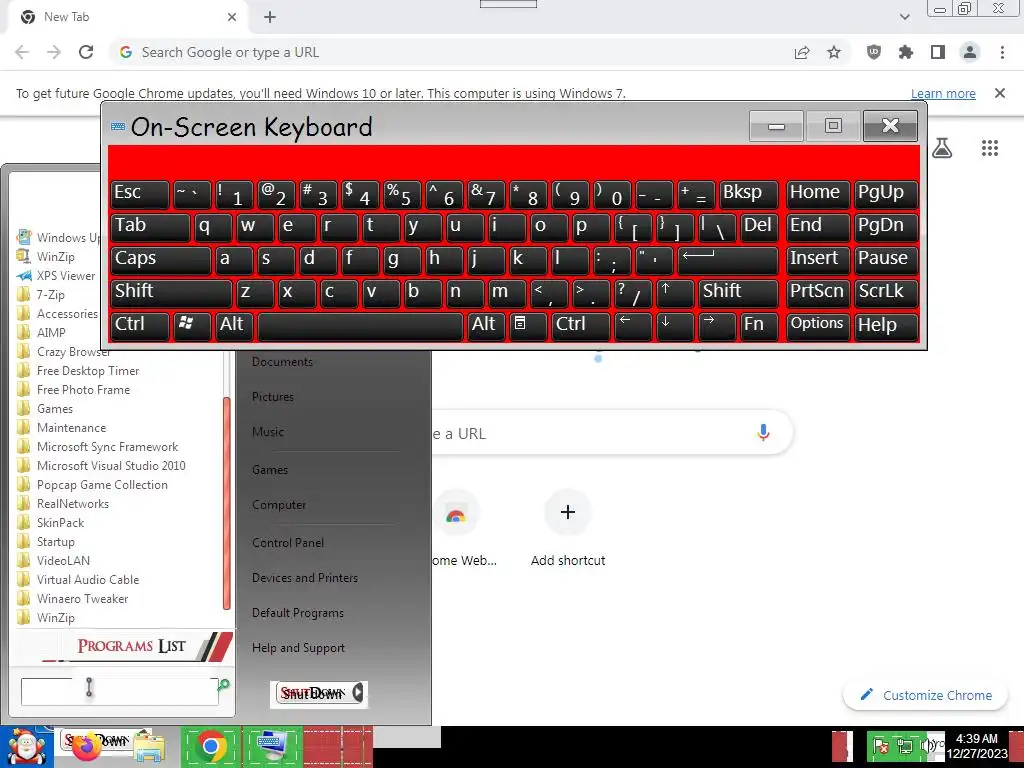
Task: Open Computer from Start menu
Action: 279,505
